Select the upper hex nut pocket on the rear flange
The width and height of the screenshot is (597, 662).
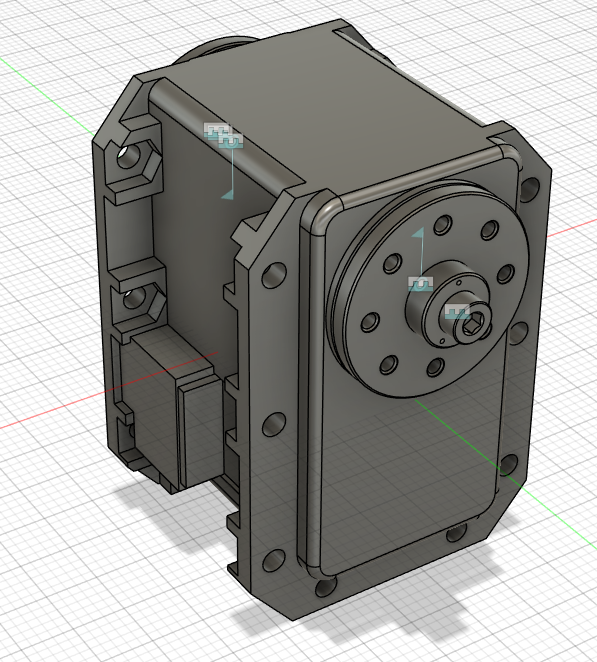point(134,161)
